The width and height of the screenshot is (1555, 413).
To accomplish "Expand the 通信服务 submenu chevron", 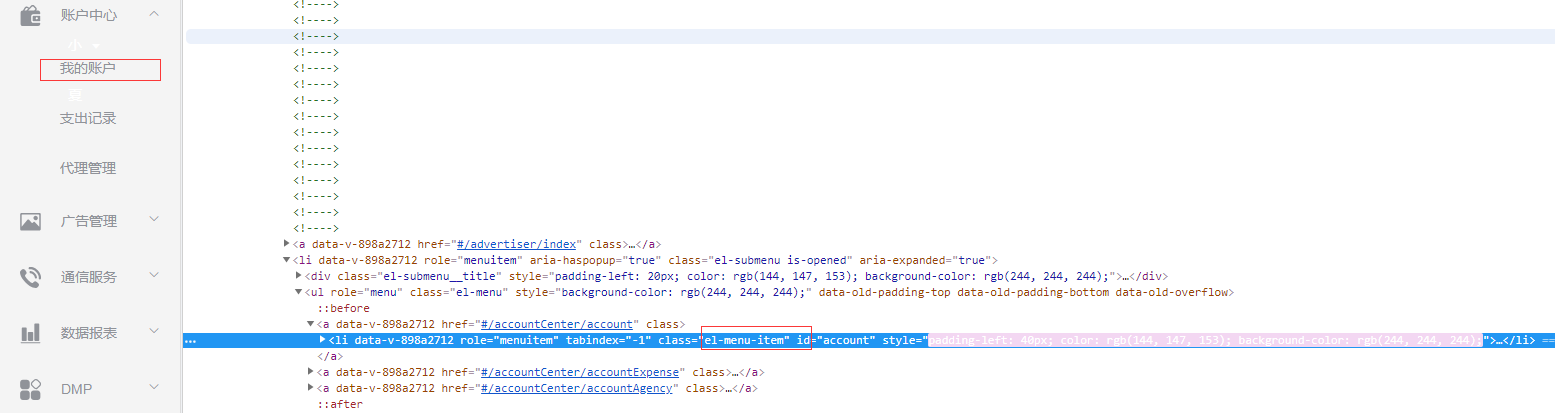I will point(154,275).
